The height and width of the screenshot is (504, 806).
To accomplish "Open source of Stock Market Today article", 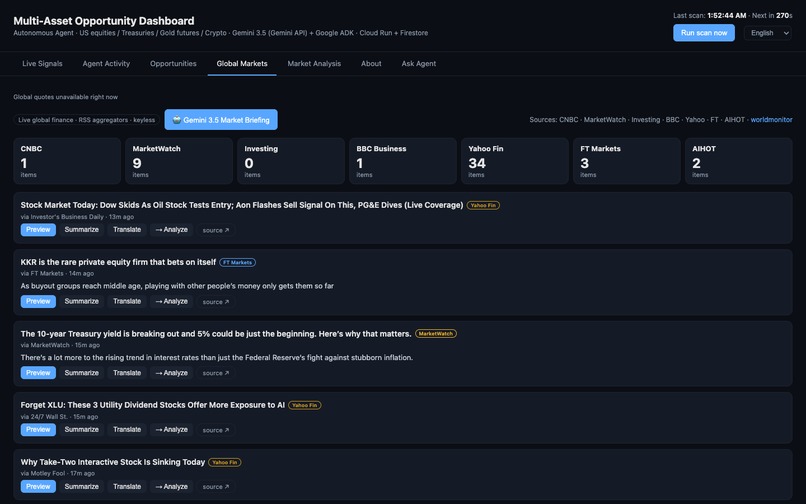I will pos(216,230).
